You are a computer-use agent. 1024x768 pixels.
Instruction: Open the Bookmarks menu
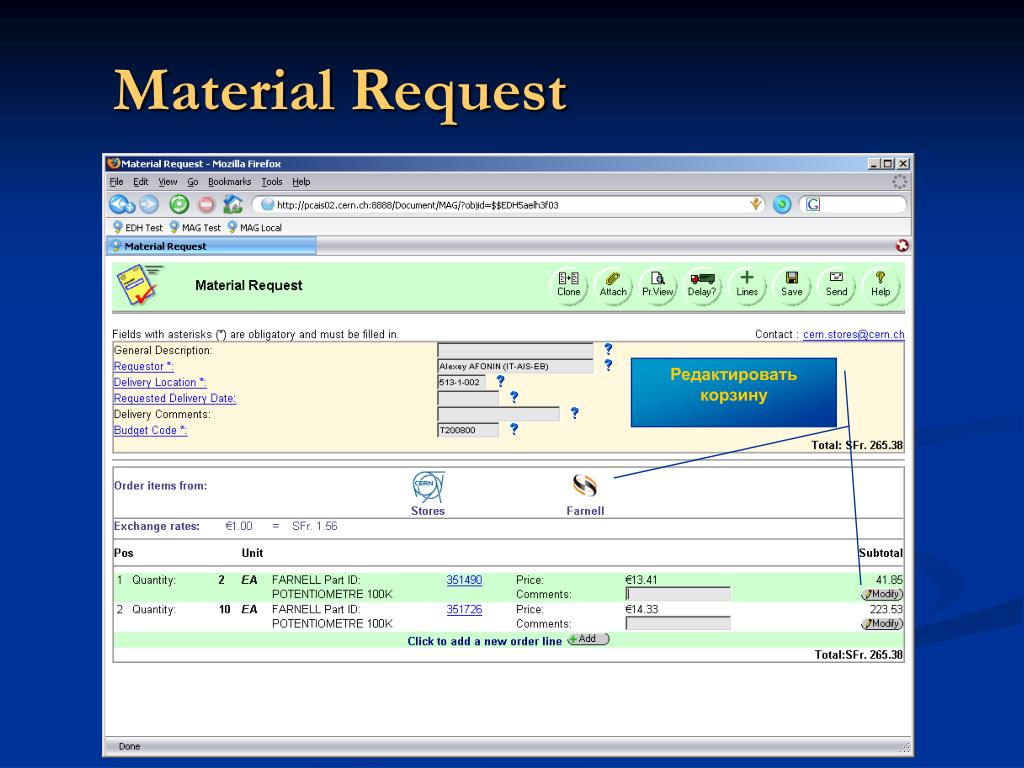229,182
